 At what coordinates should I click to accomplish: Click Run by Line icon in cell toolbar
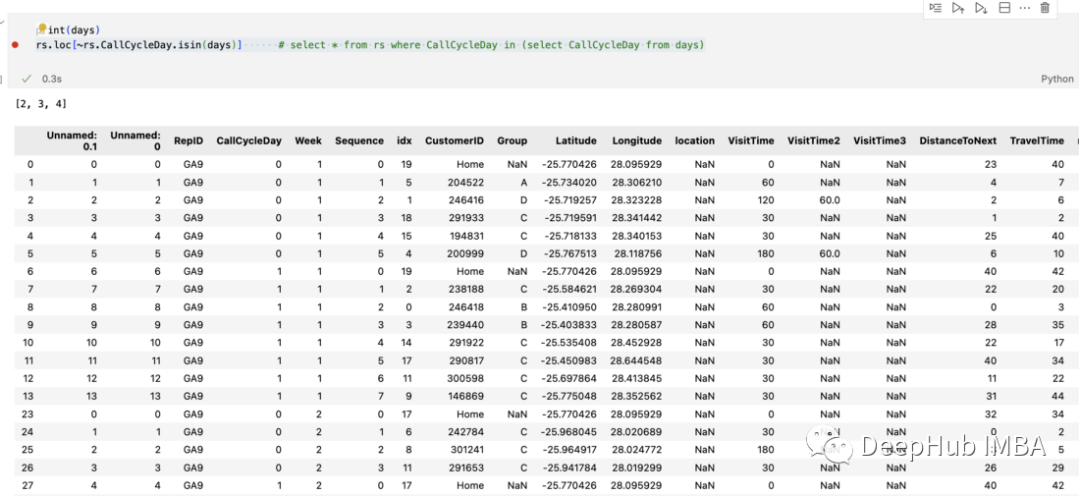point(935,8)
